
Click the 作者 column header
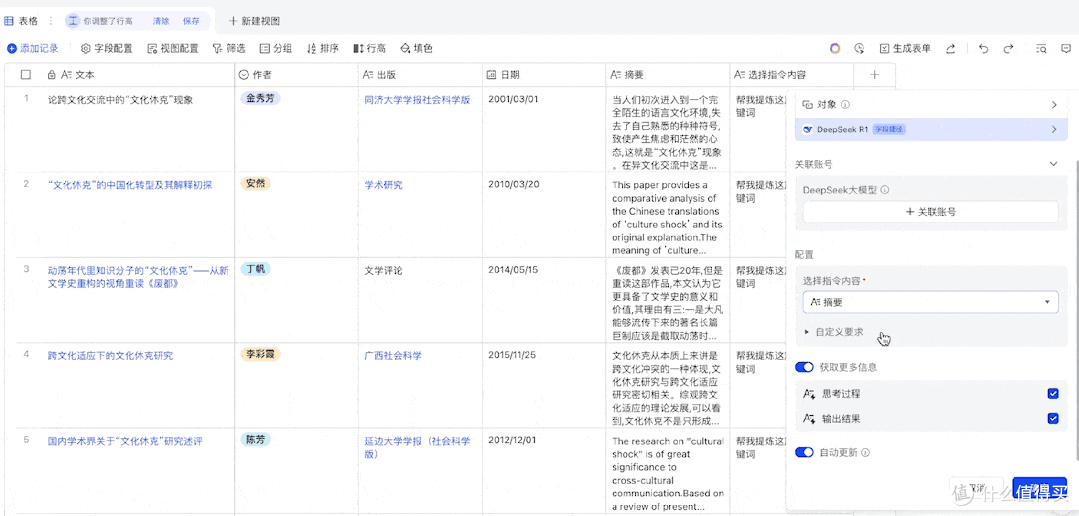[x=296, y=74]
